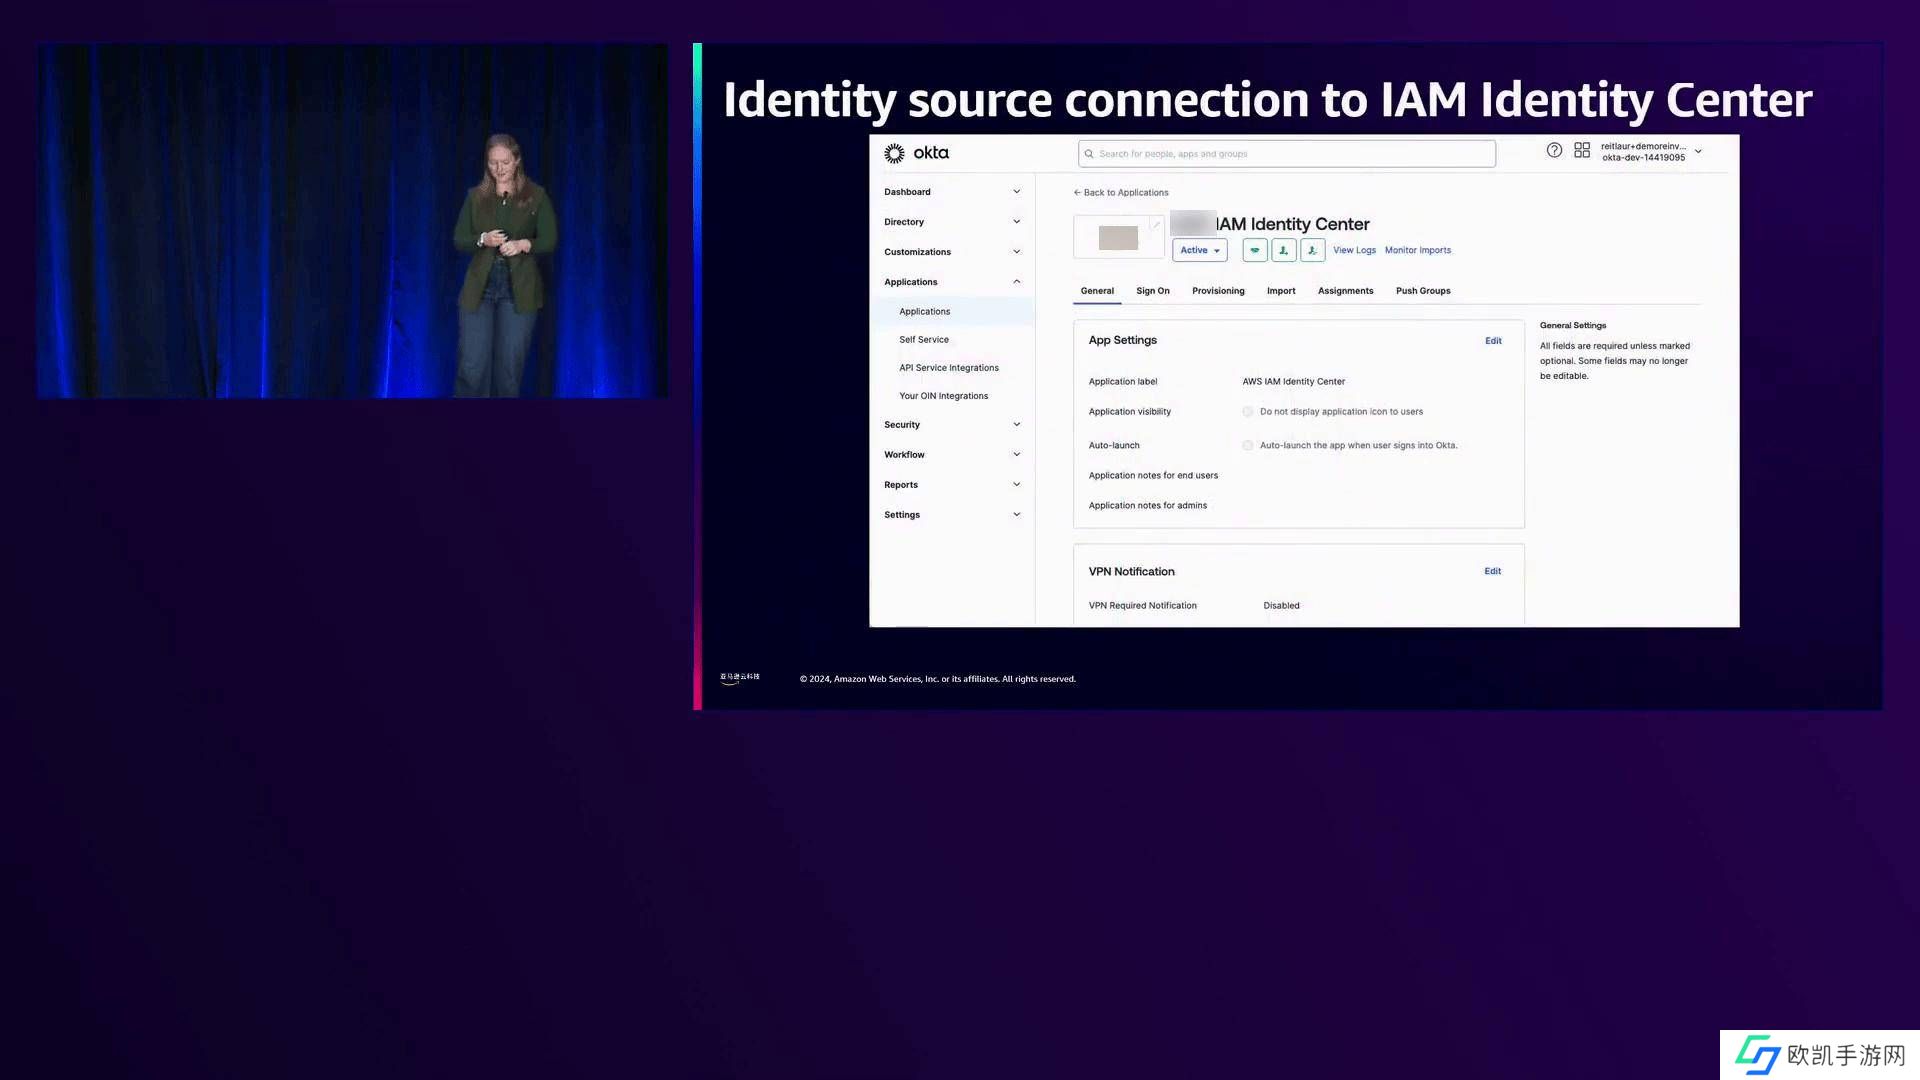Search for people, apps and groups field
The image size is (1920, 1080).
tap(1287, 154)
